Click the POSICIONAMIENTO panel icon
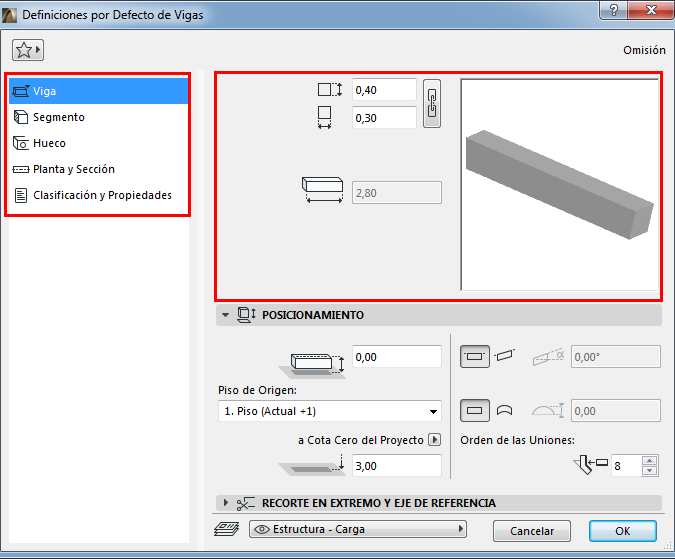675x559 pixels. [x=246, y=315]
